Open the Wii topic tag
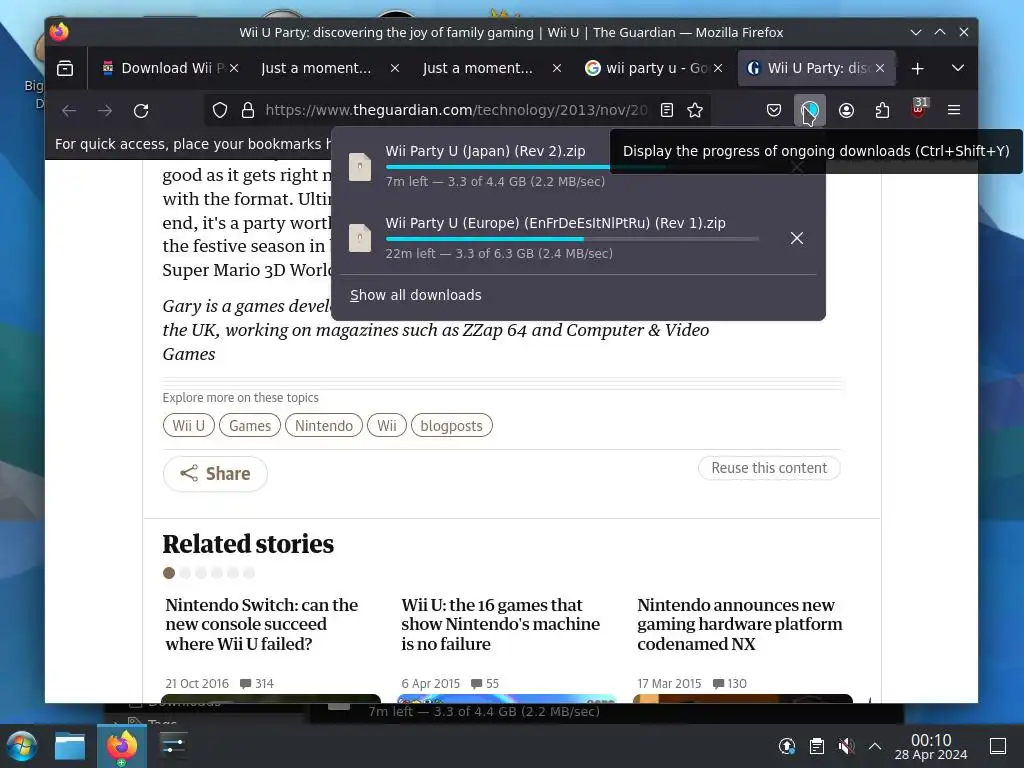 pyautogui.click(x=387, y=426)
